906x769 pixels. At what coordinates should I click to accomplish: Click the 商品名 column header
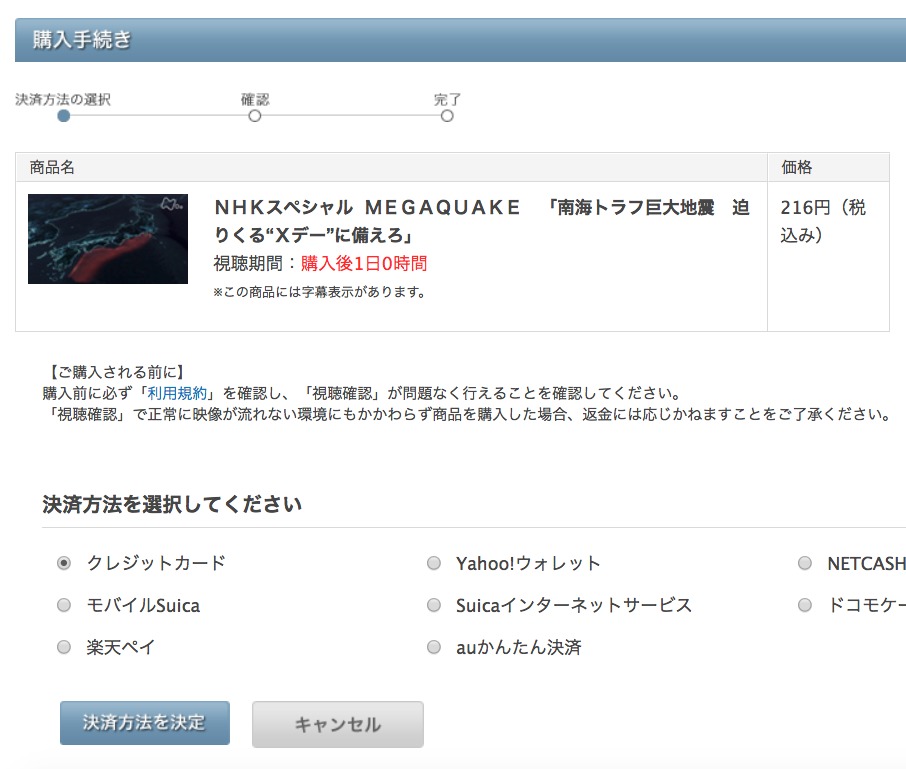pyautogui.click(x=52, y=168)
